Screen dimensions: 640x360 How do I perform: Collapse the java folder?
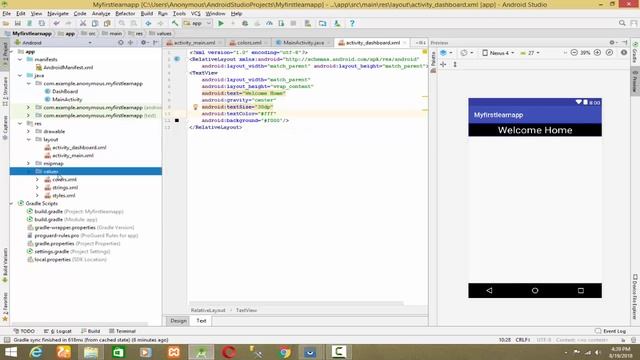[x=20, y=76]
